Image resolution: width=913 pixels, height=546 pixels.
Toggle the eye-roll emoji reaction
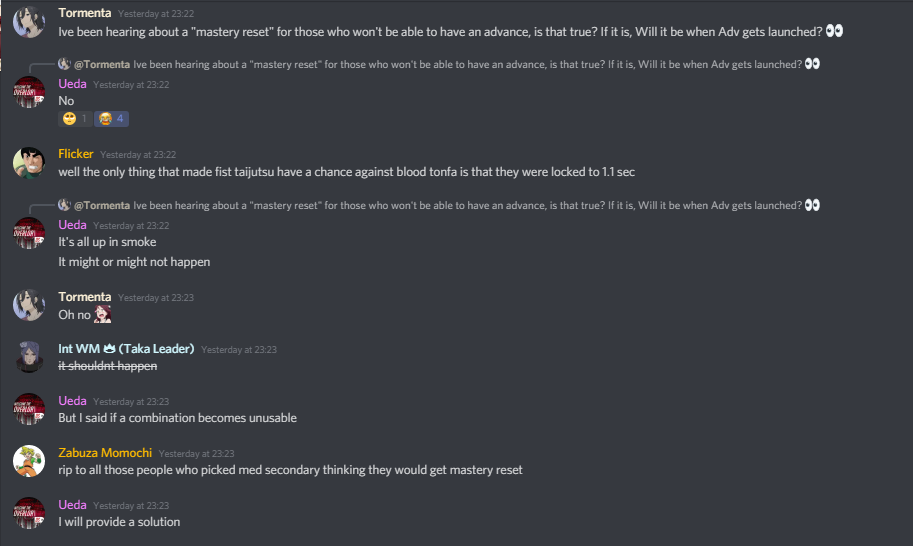[75, 119]
